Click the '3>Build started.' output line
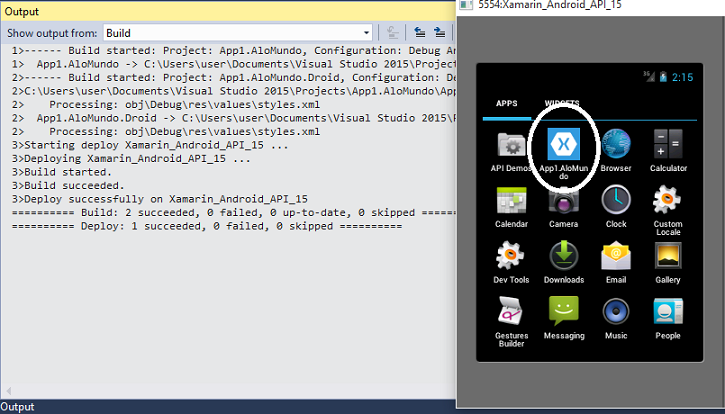Image resolution: width=725 pixels, height=414 pixels. tap(61, 172)
